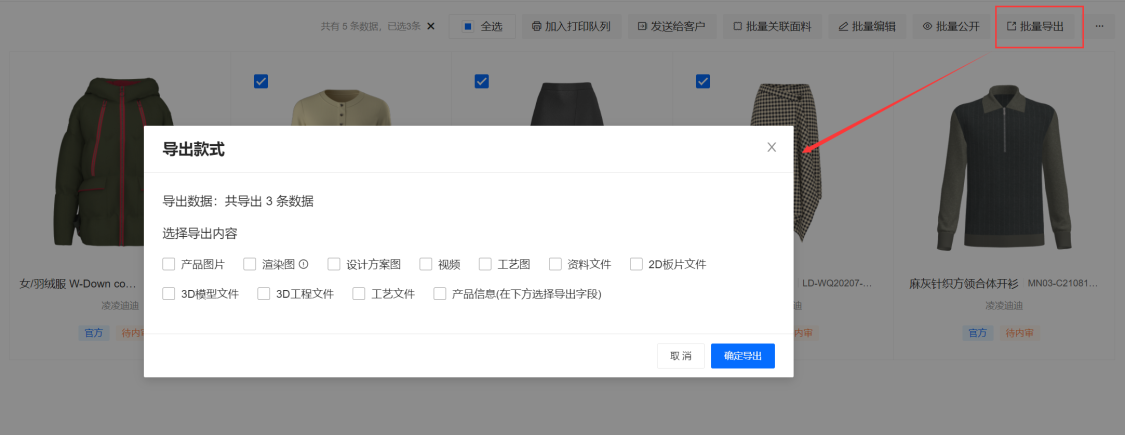The width and height of the screenshot is (1125, 435).
Task: Check the 产品图片 checkbox
Action: coord(168,265)
